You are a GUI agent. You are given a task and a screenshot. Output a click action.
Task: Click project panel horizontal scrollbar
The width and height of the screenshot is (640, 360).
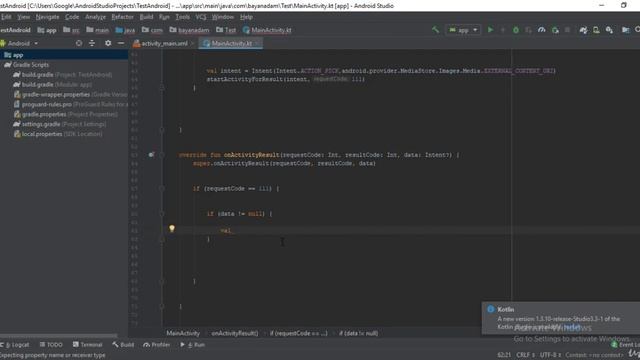click(x=59, y=336)
